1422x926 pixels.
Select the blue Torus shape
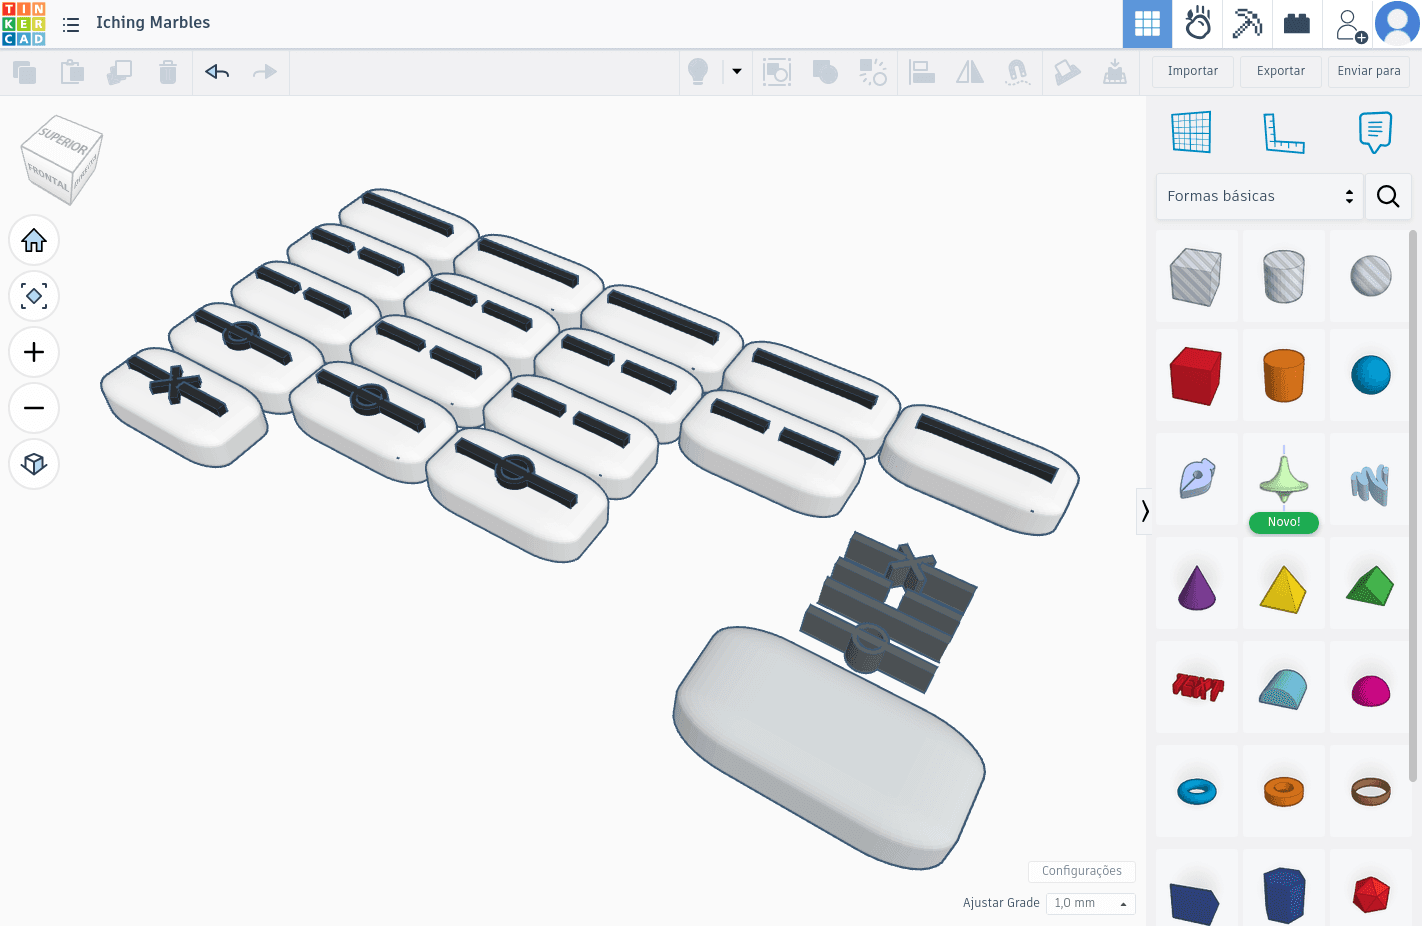pos(1197,791)
